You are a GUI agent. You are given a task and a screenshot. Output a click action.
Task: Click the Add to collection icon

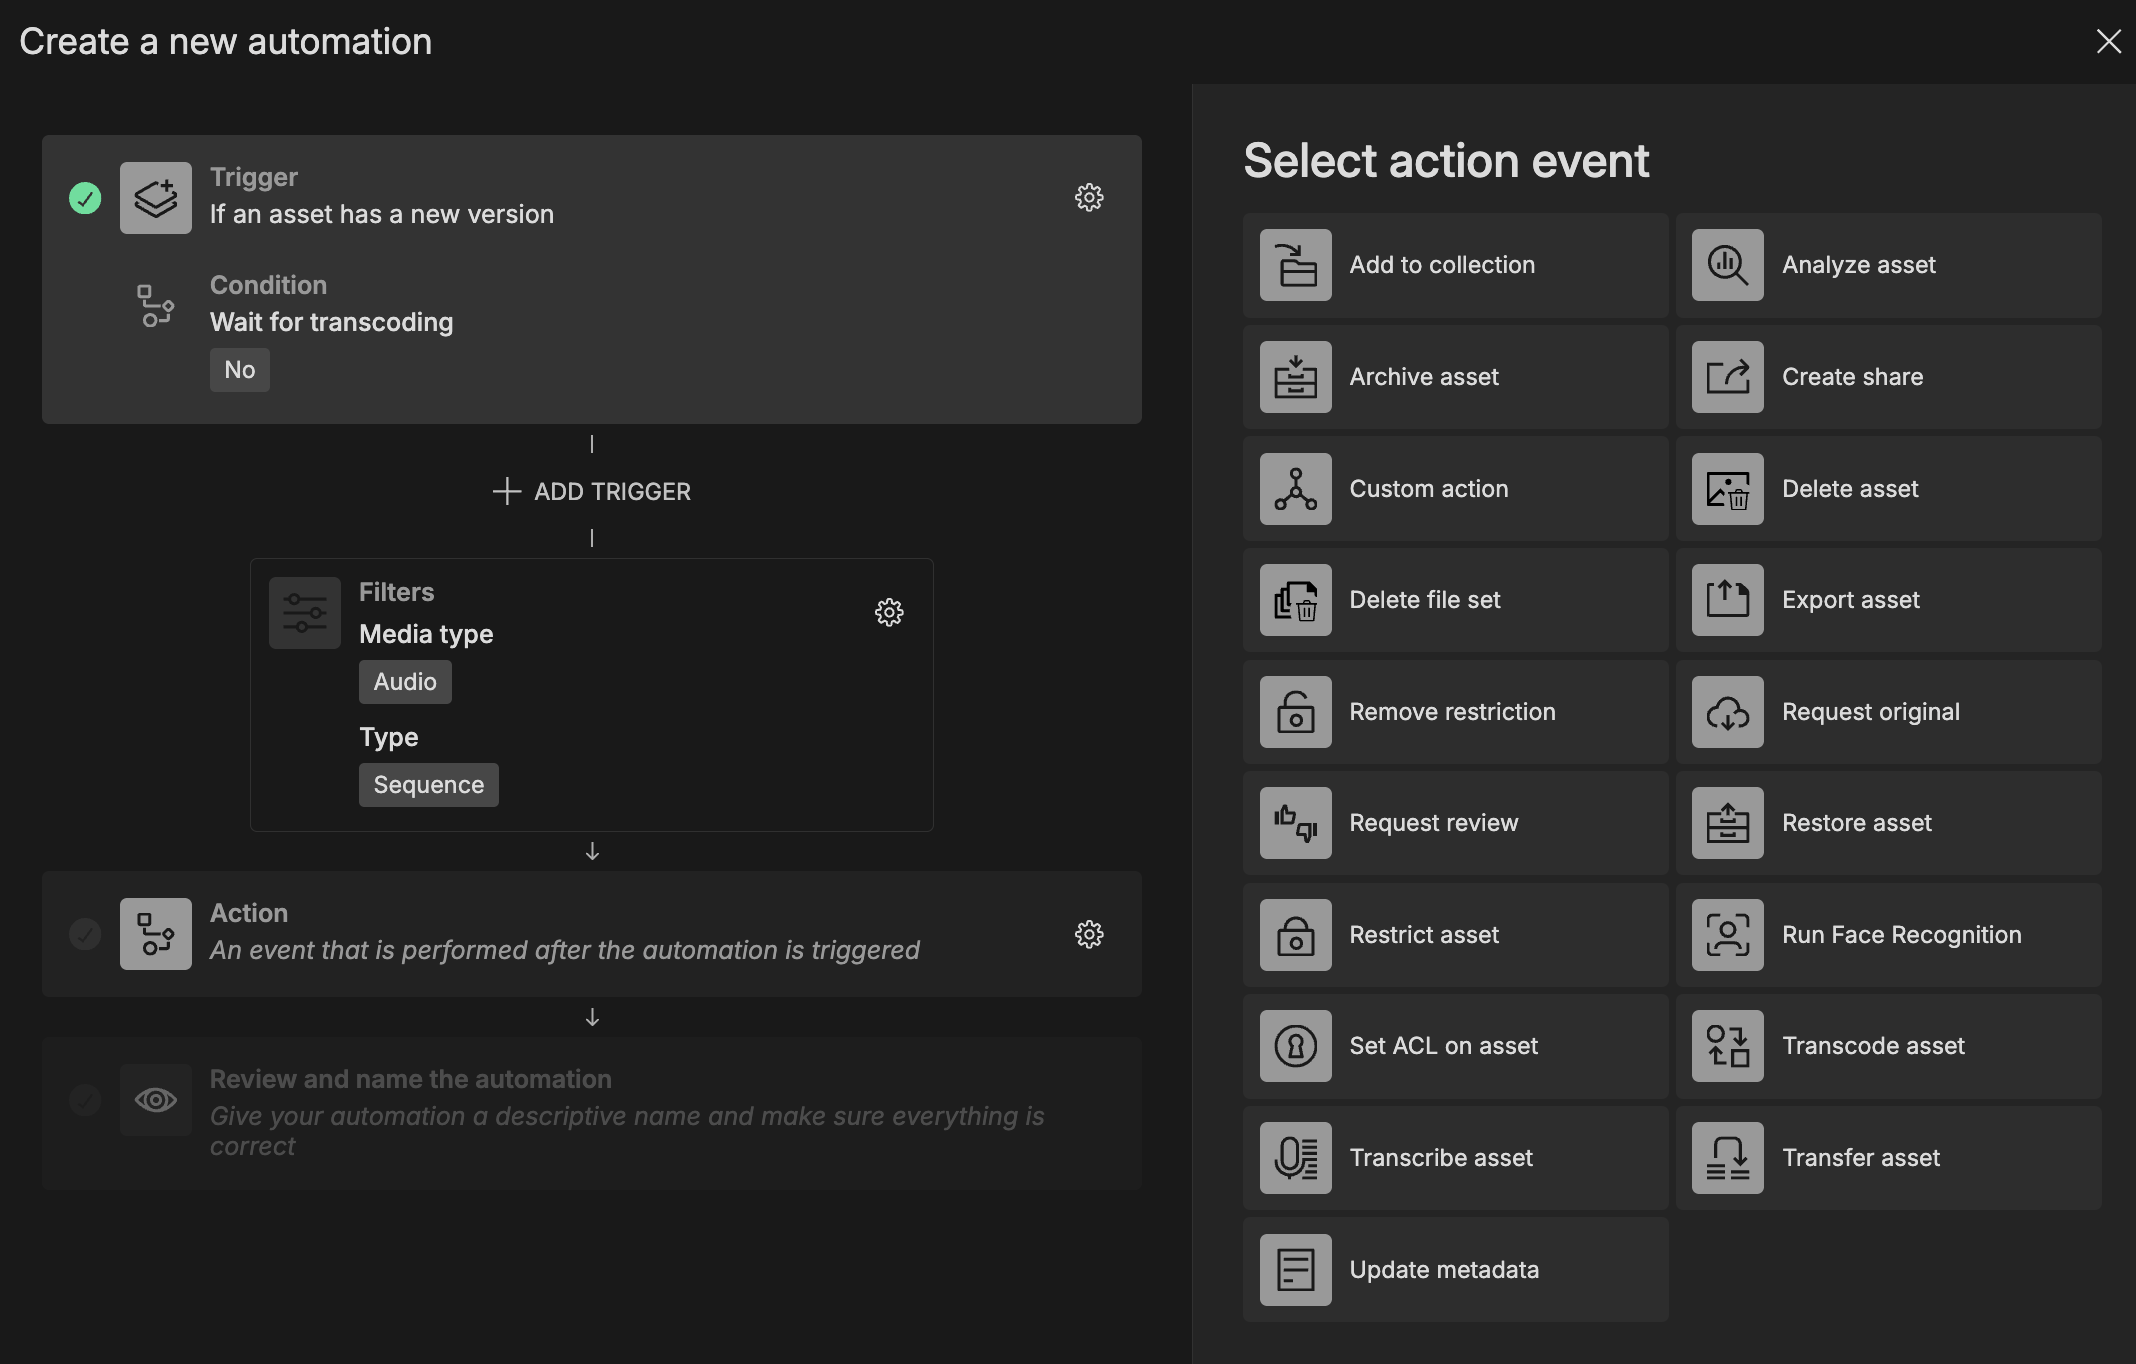click(x=1295, y=265)
